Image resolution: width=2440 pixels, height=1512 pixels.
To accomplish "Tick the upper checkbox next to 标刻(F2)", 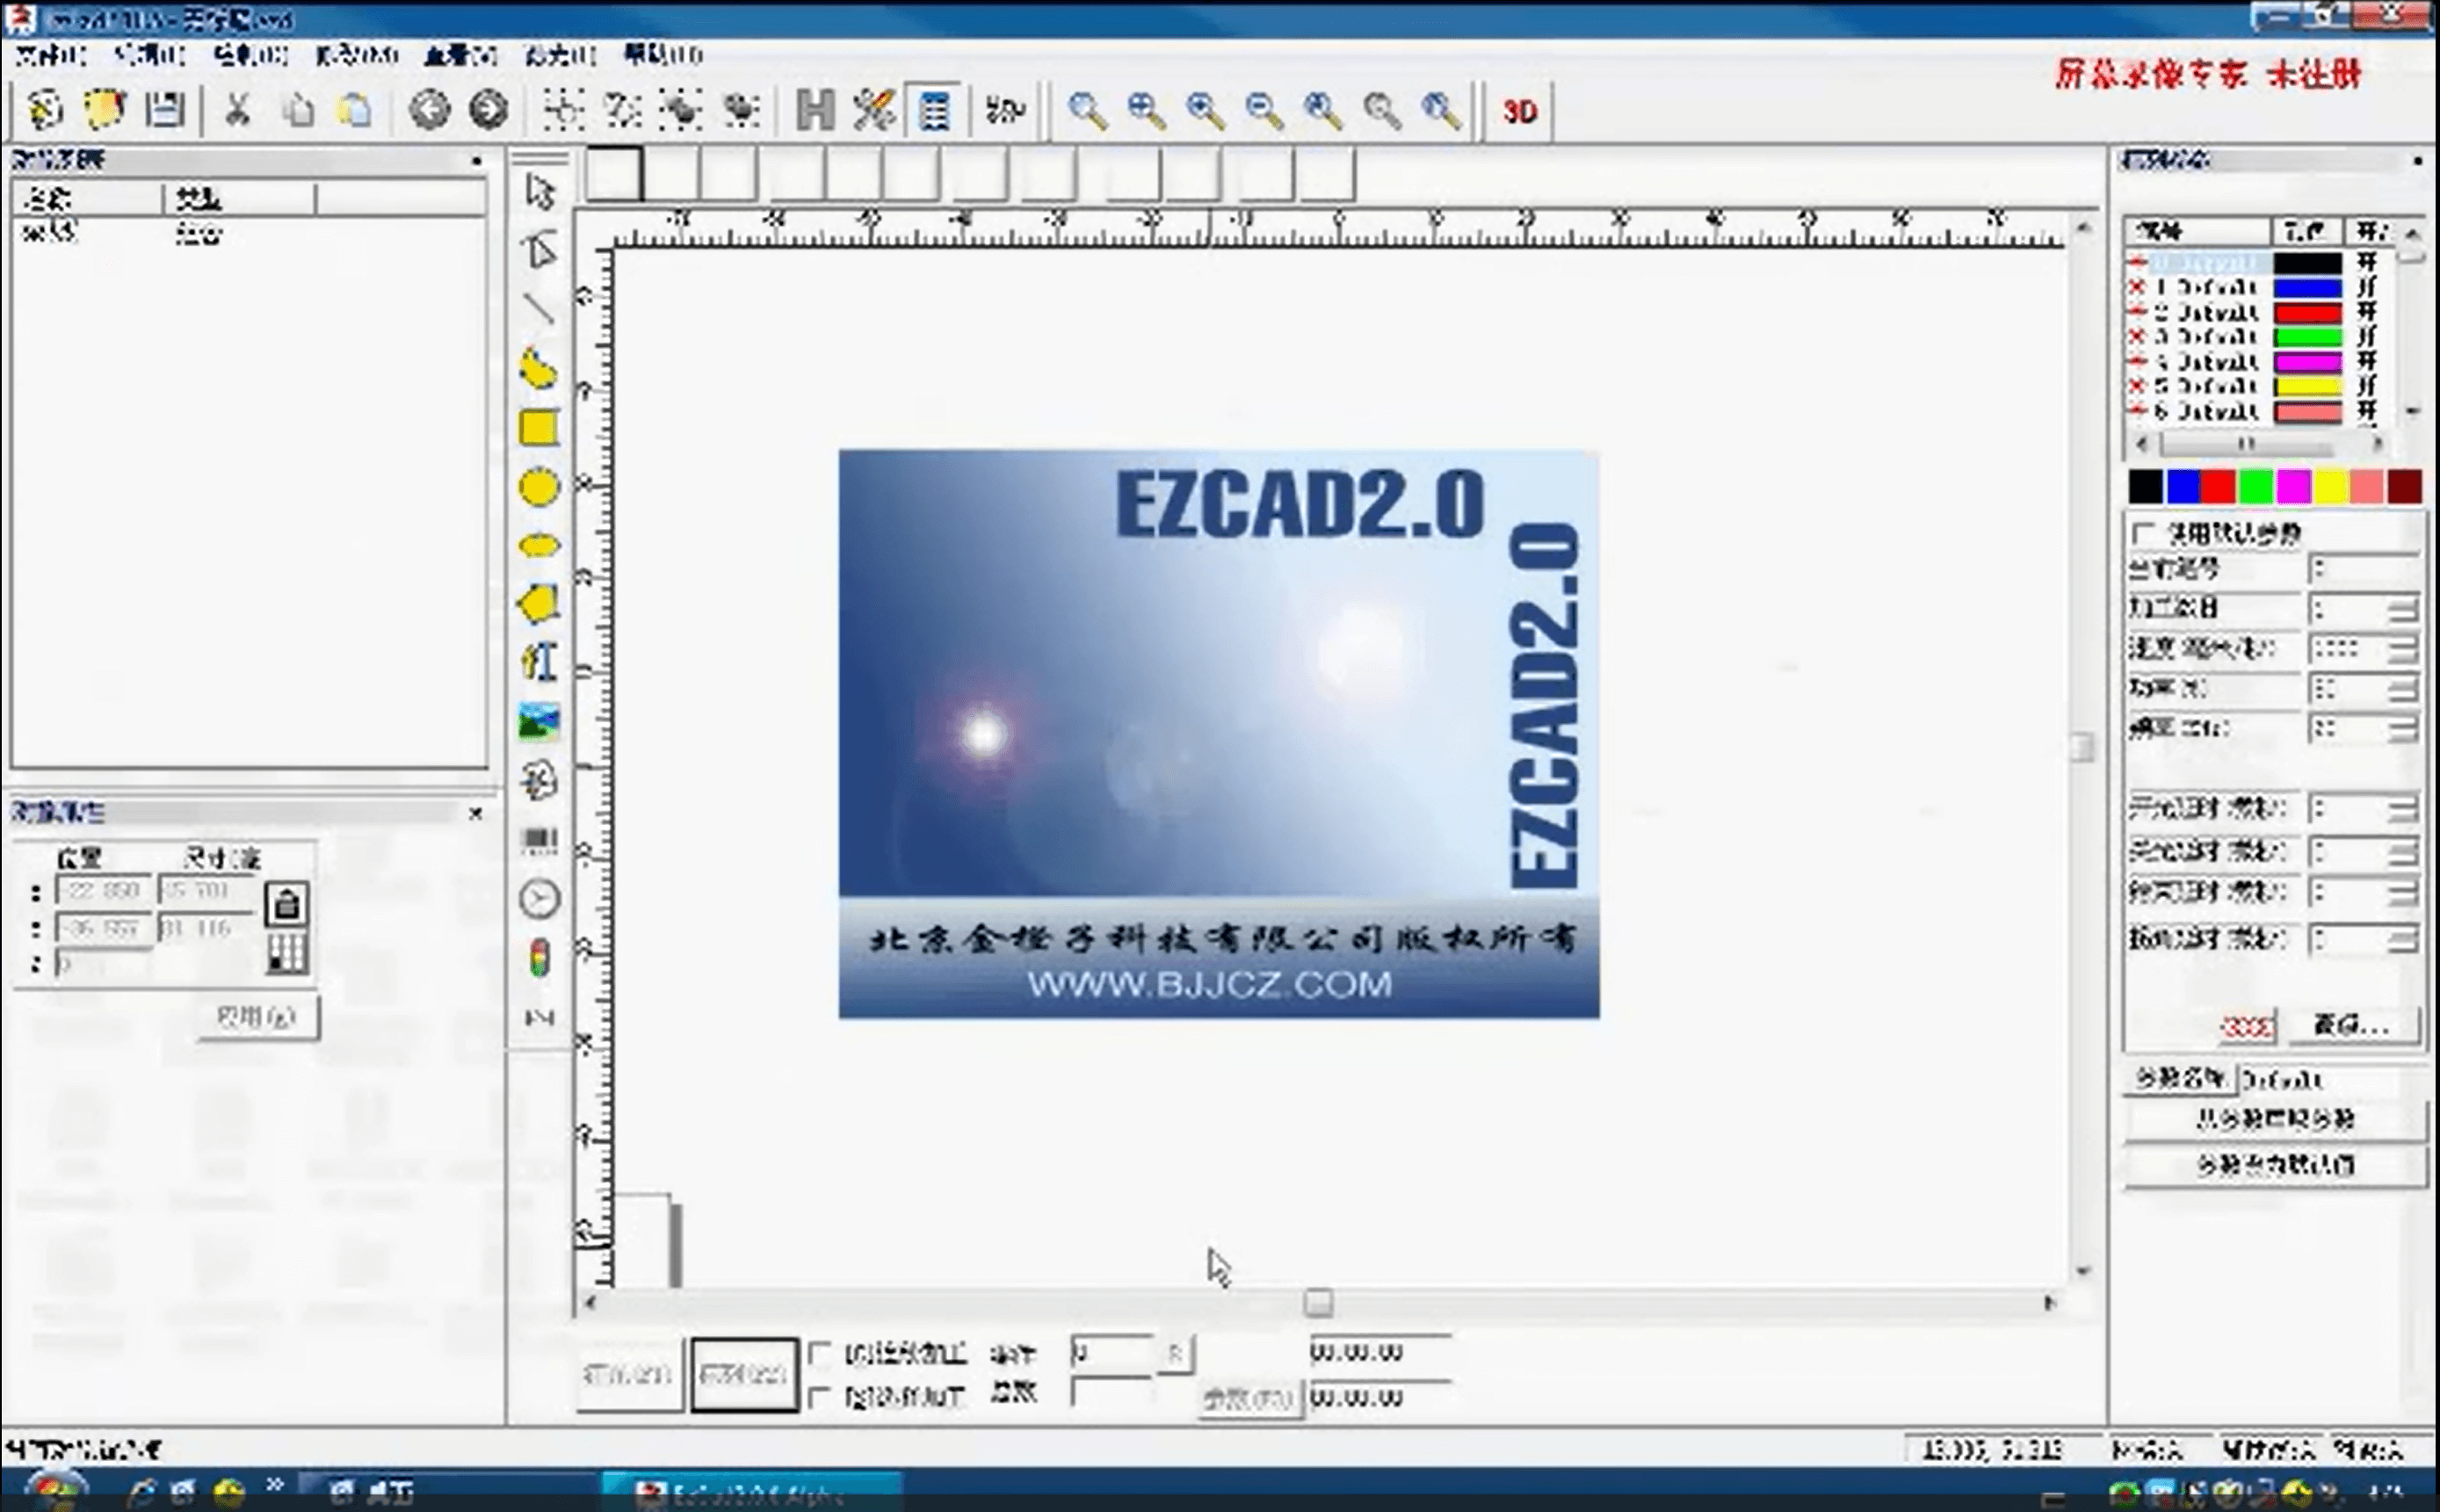I will [820, 1354].
